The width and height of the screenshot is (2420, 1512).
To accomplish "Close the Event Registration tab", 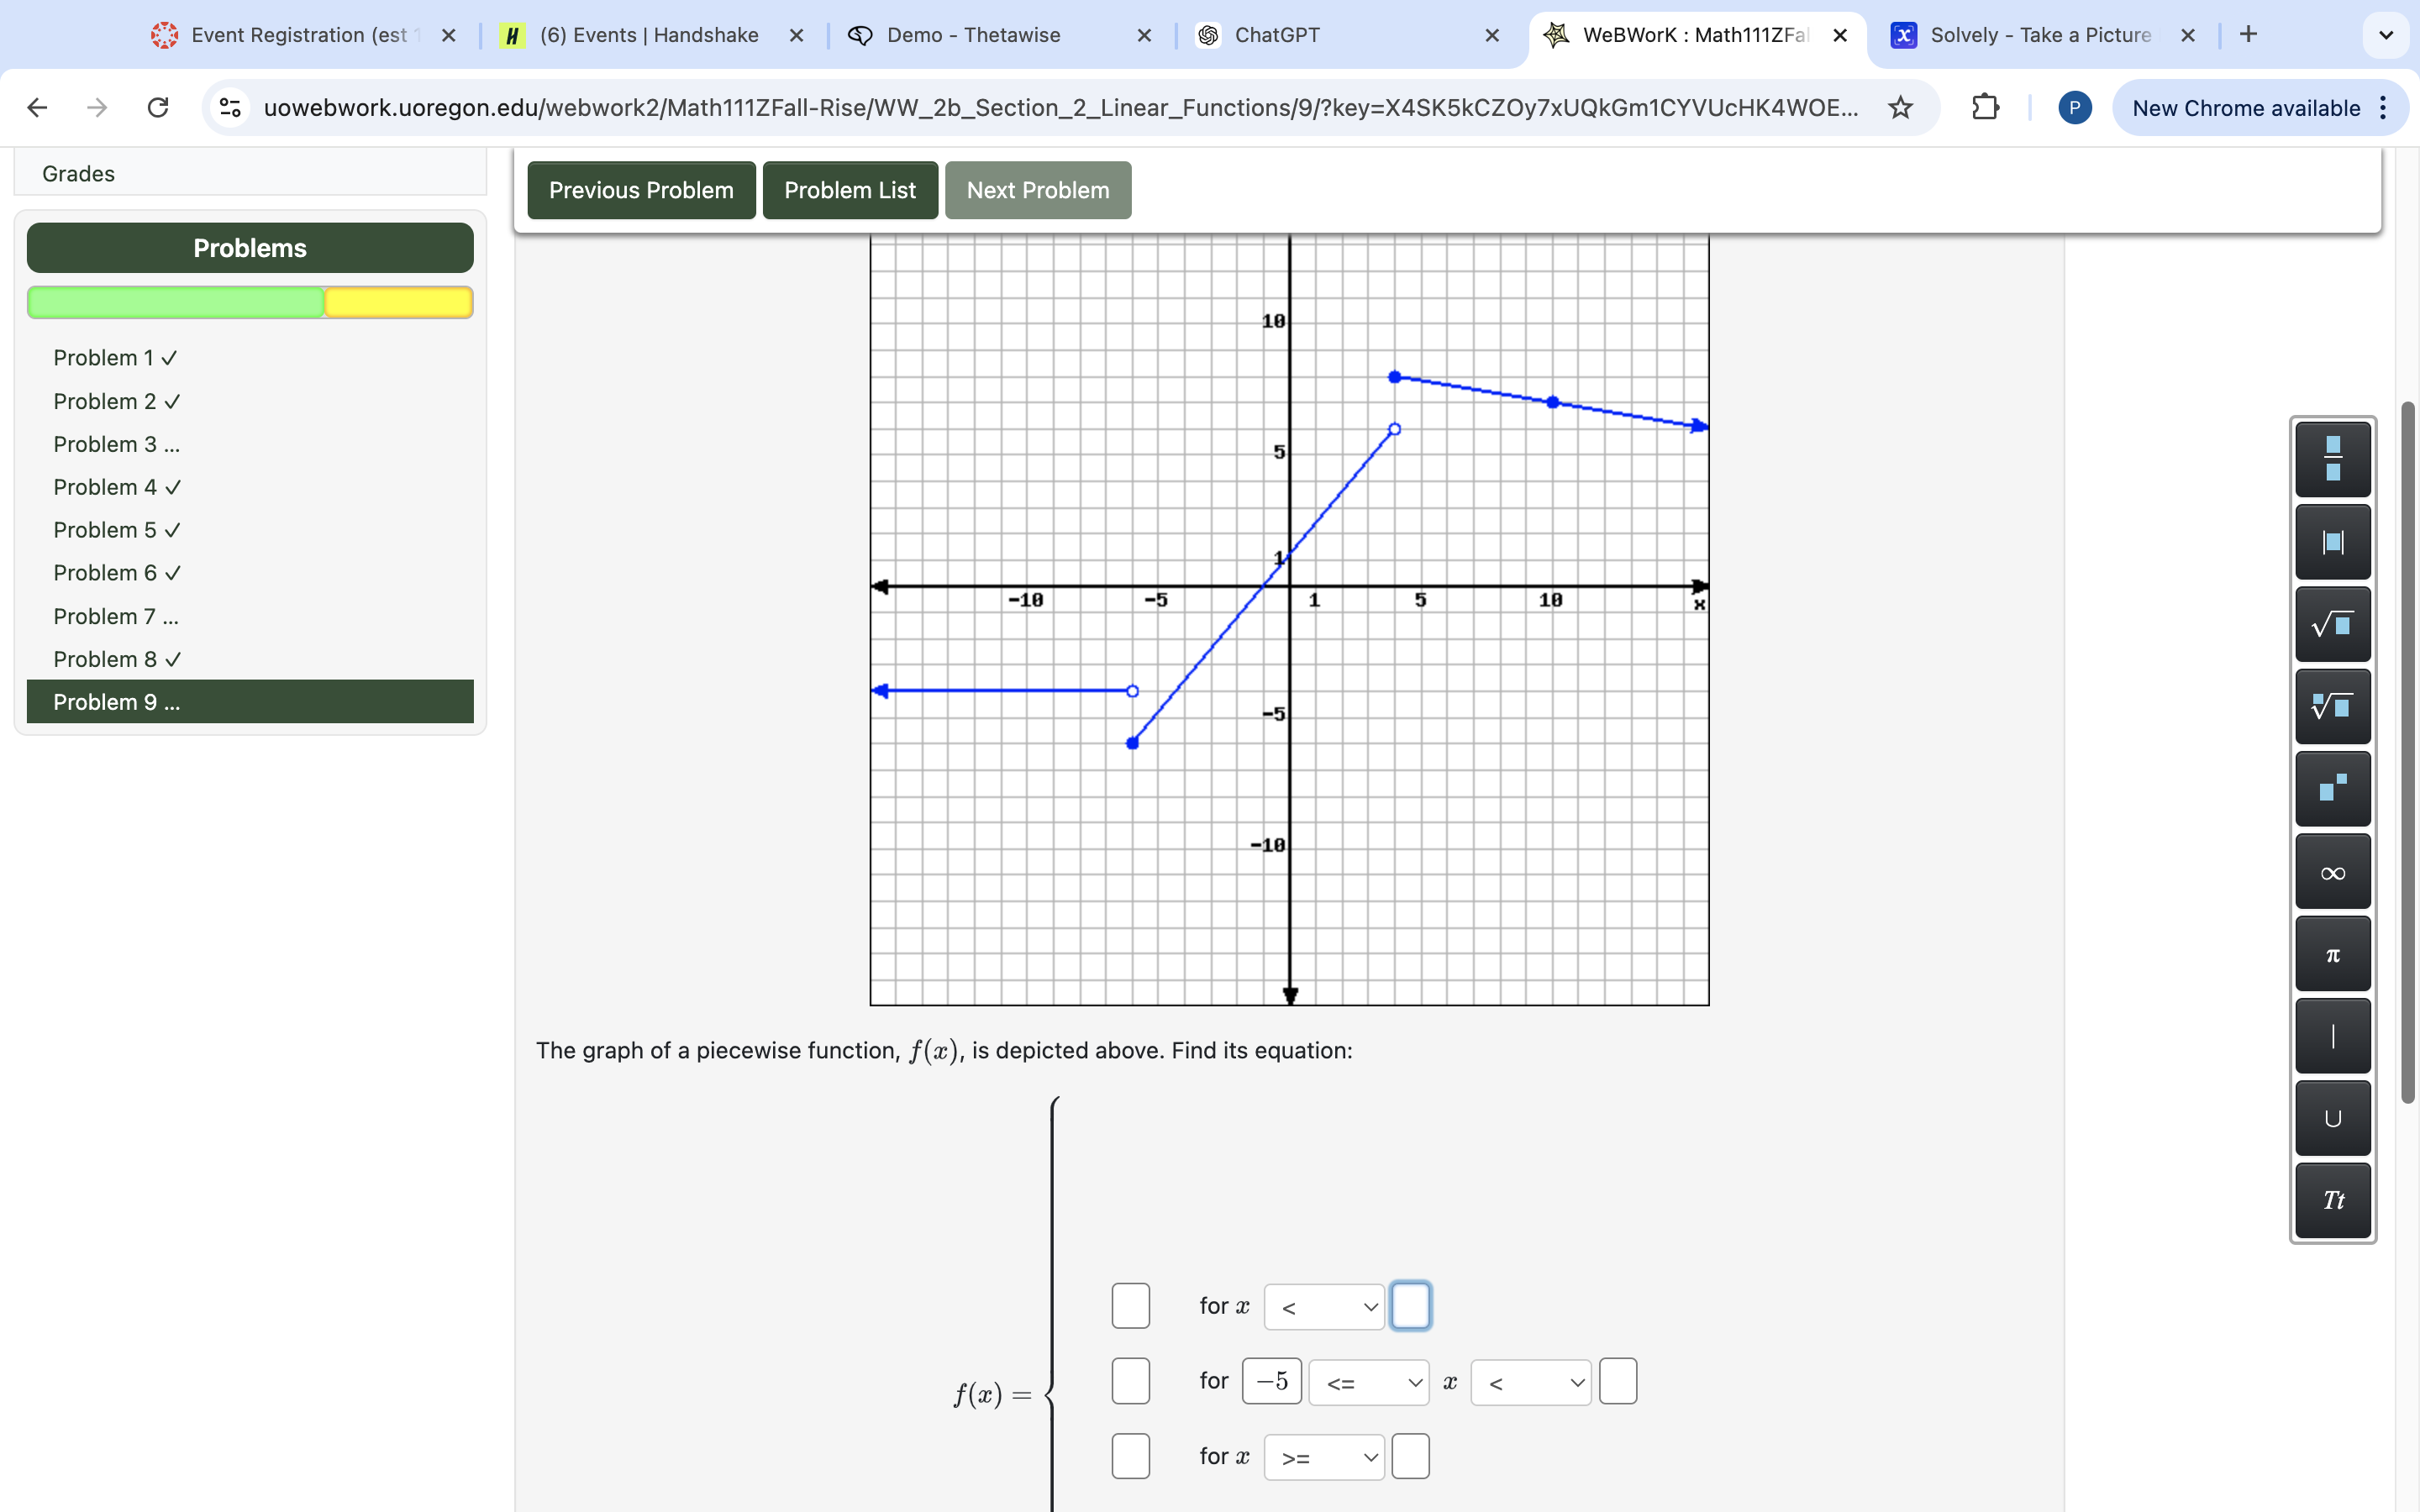I will (x=449, y=35).
